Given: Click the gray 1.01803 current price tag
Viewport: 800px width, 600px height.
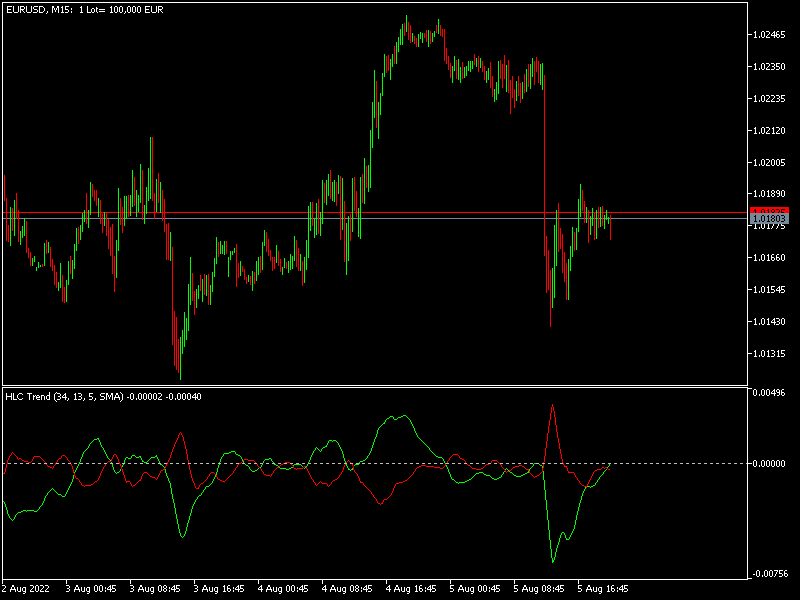Looking at the screenshot, I should [769, 219].
